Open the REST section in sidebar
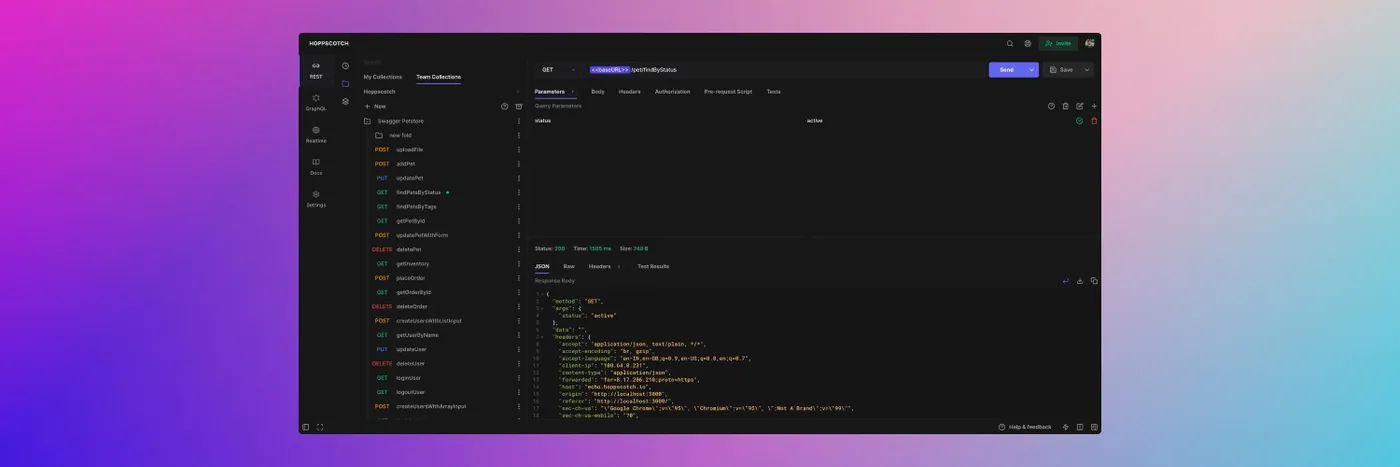This screenshot has height=467, width=1400. coord(316,70)
